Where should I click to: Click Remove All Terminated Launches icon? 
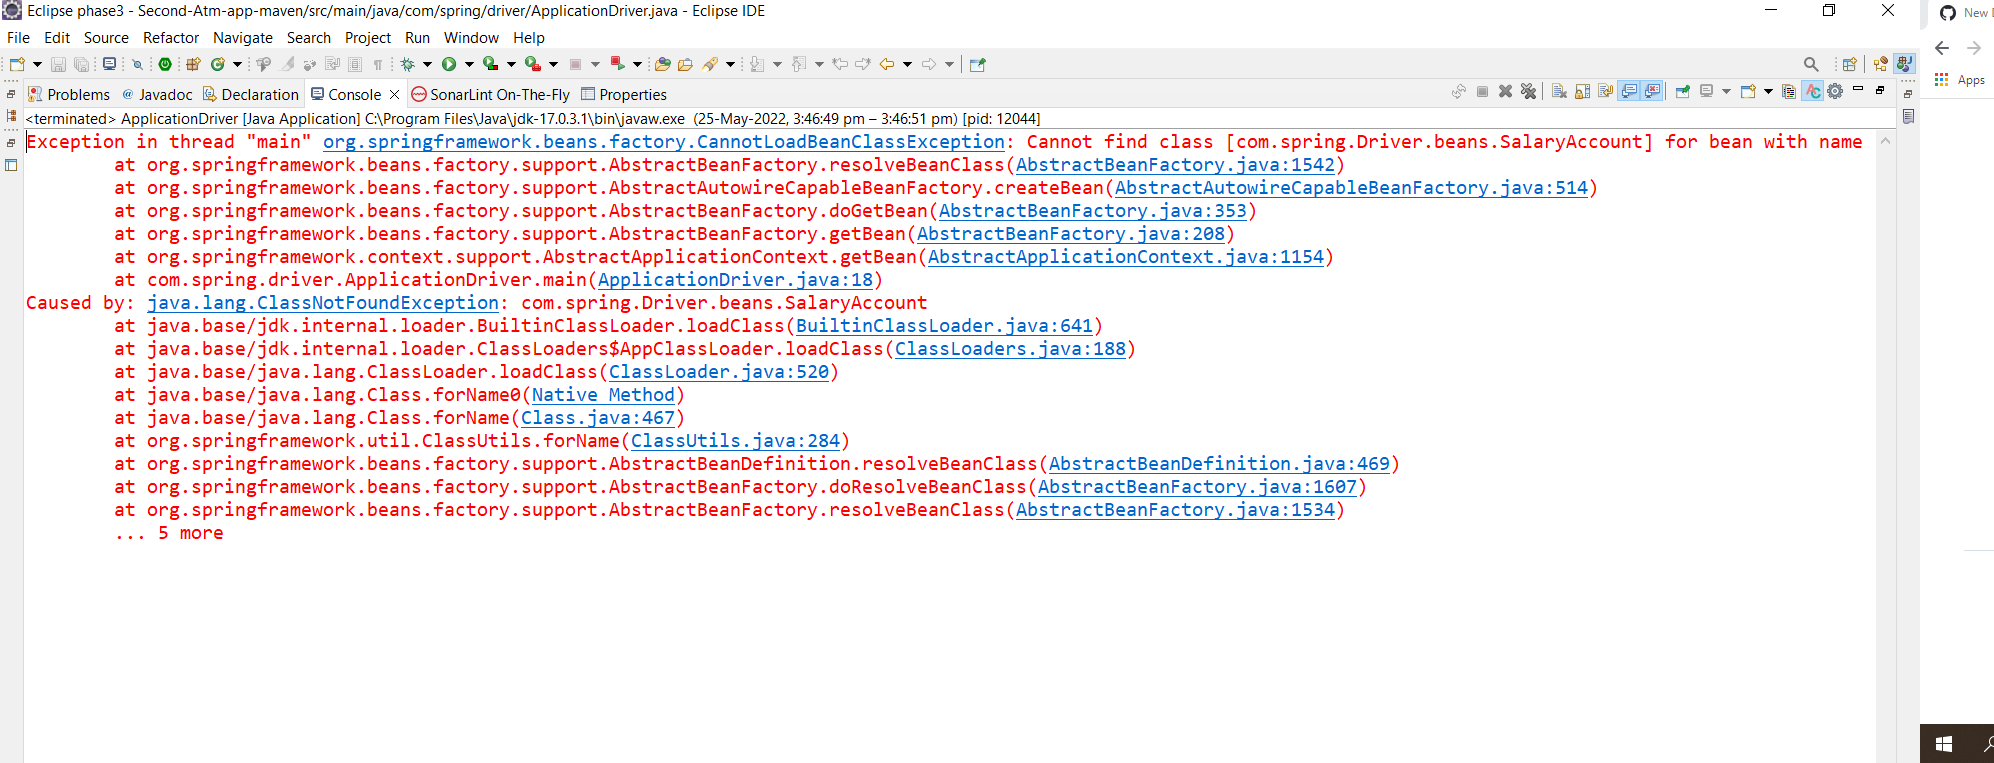click(x=1528, y=91)
